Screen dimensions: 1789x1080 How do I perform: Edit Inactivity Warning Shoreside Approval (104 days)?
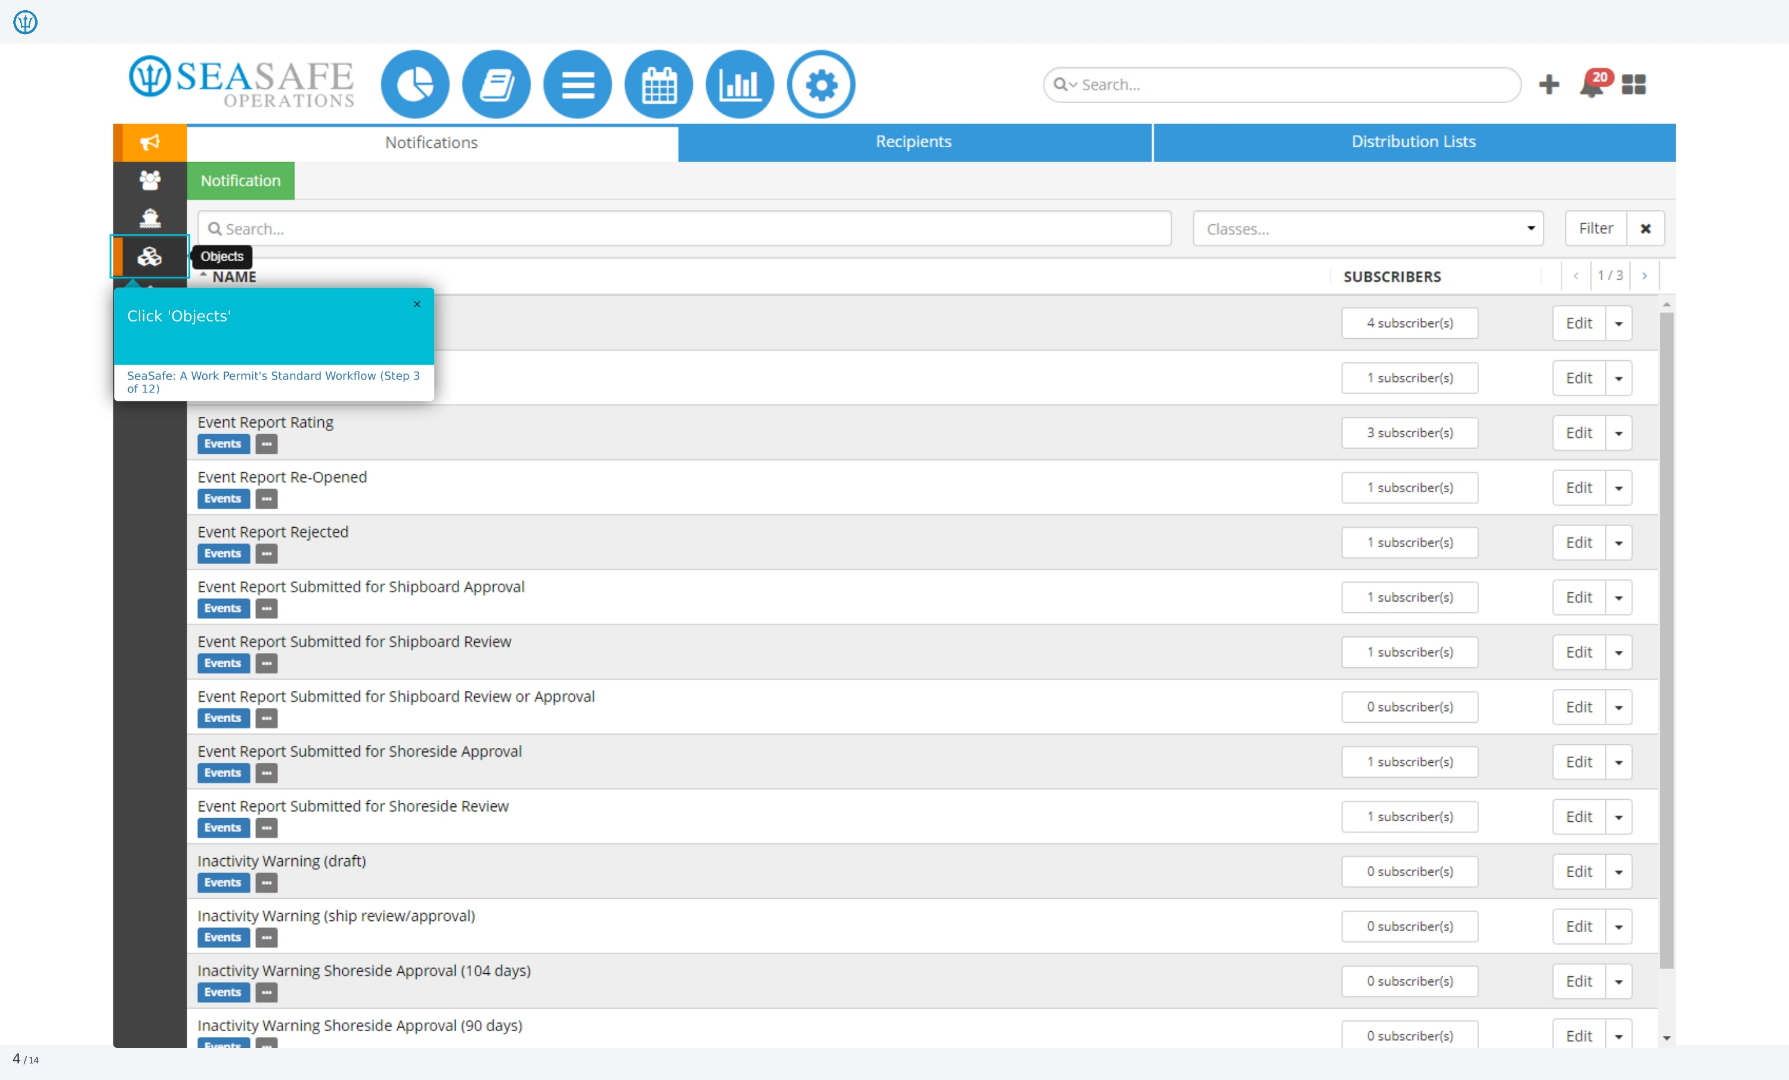1579,983
